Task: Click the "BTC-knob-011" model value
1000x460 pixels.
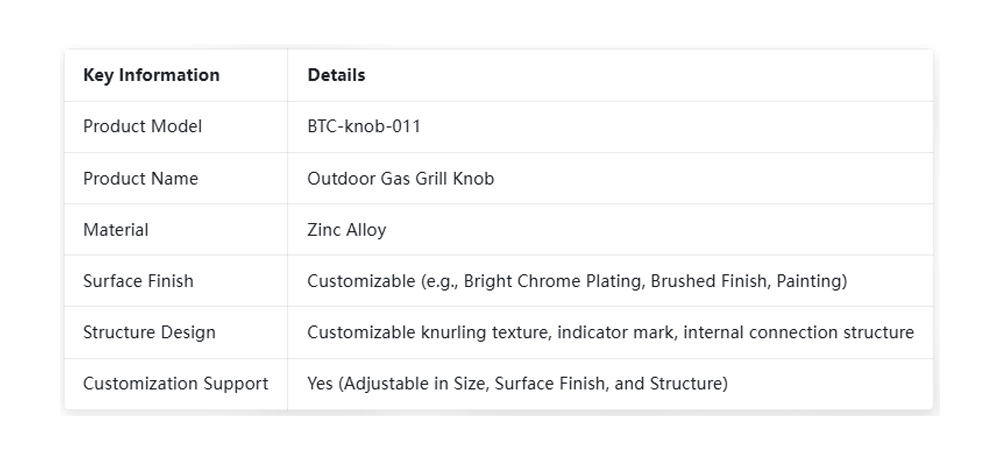Action: click(x=364, y=127)
